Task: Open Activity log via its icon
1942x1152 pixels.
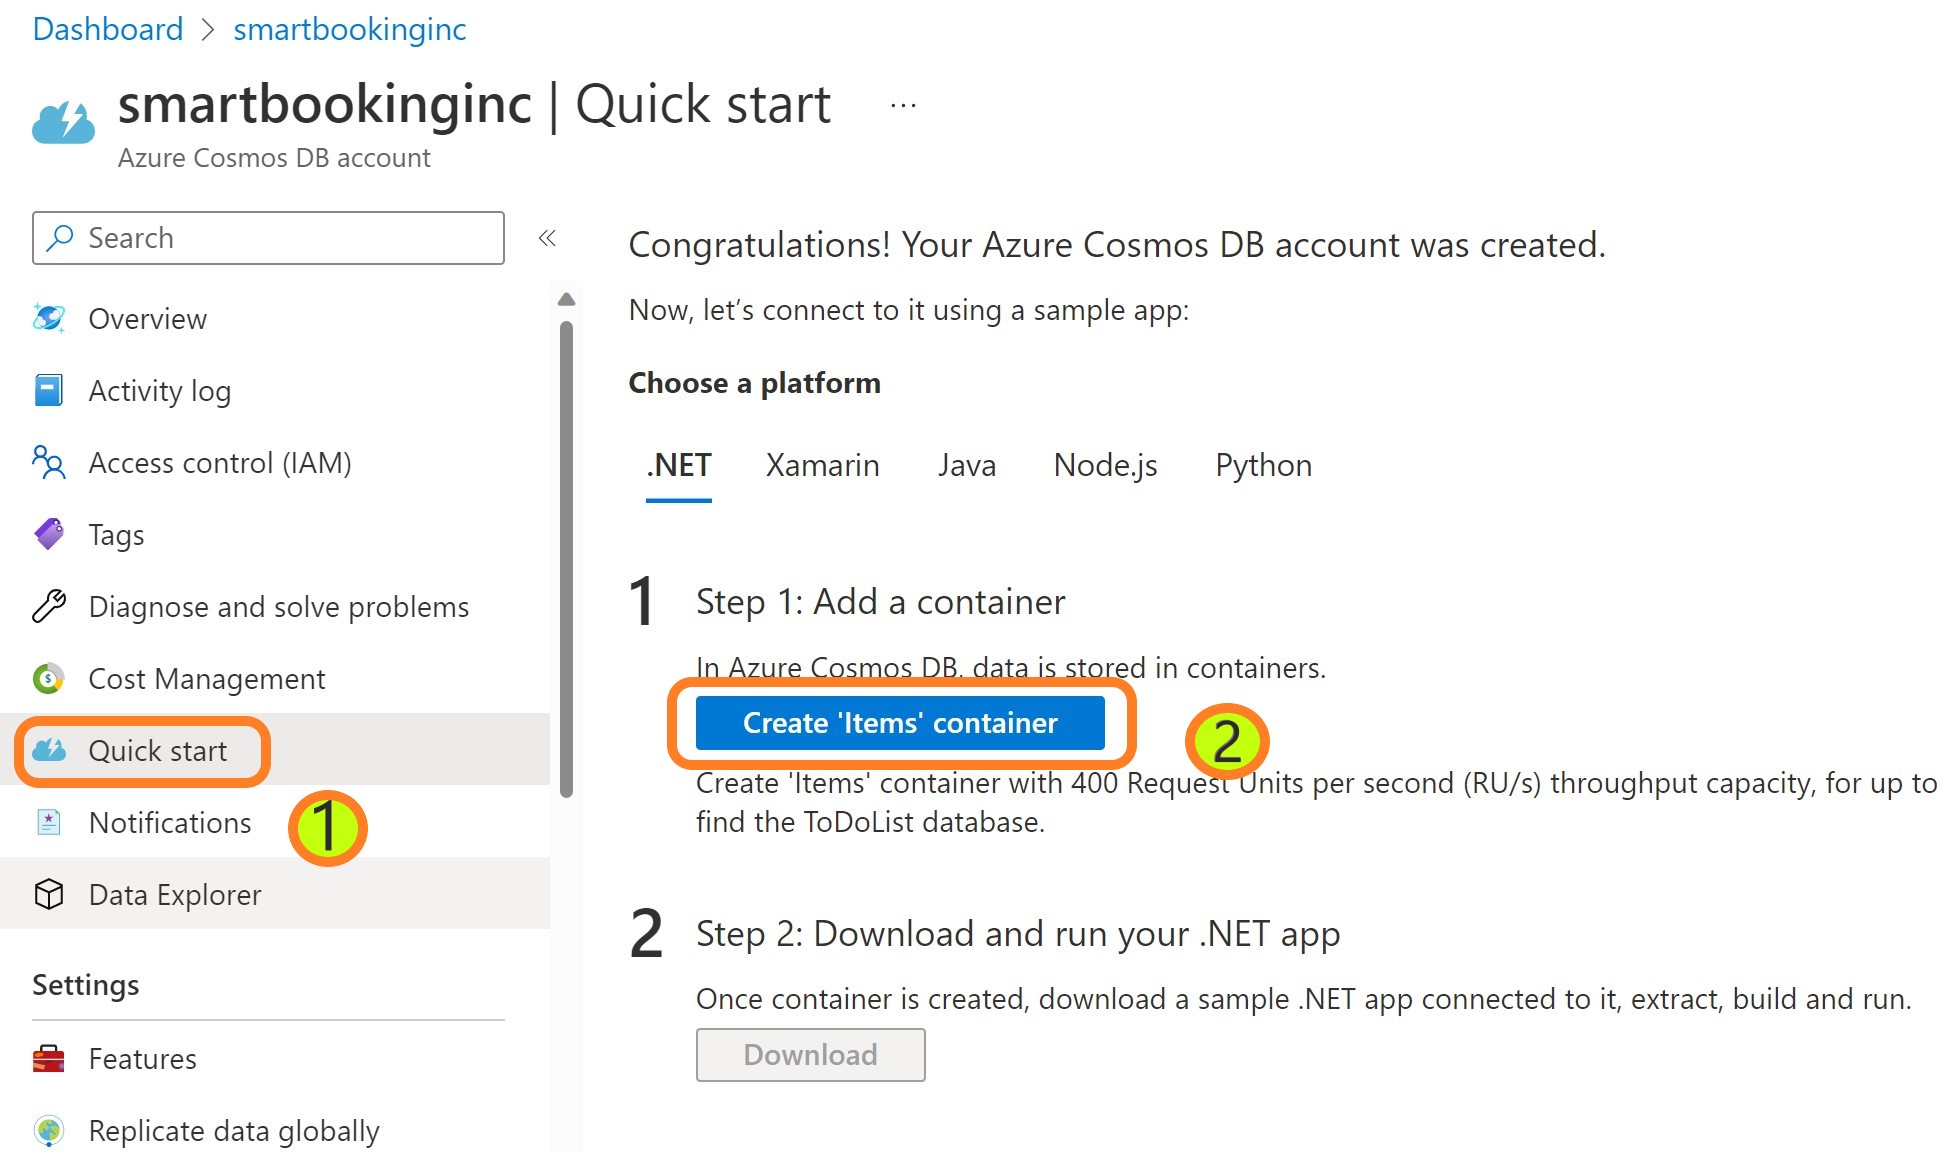Action: (48, 391)
